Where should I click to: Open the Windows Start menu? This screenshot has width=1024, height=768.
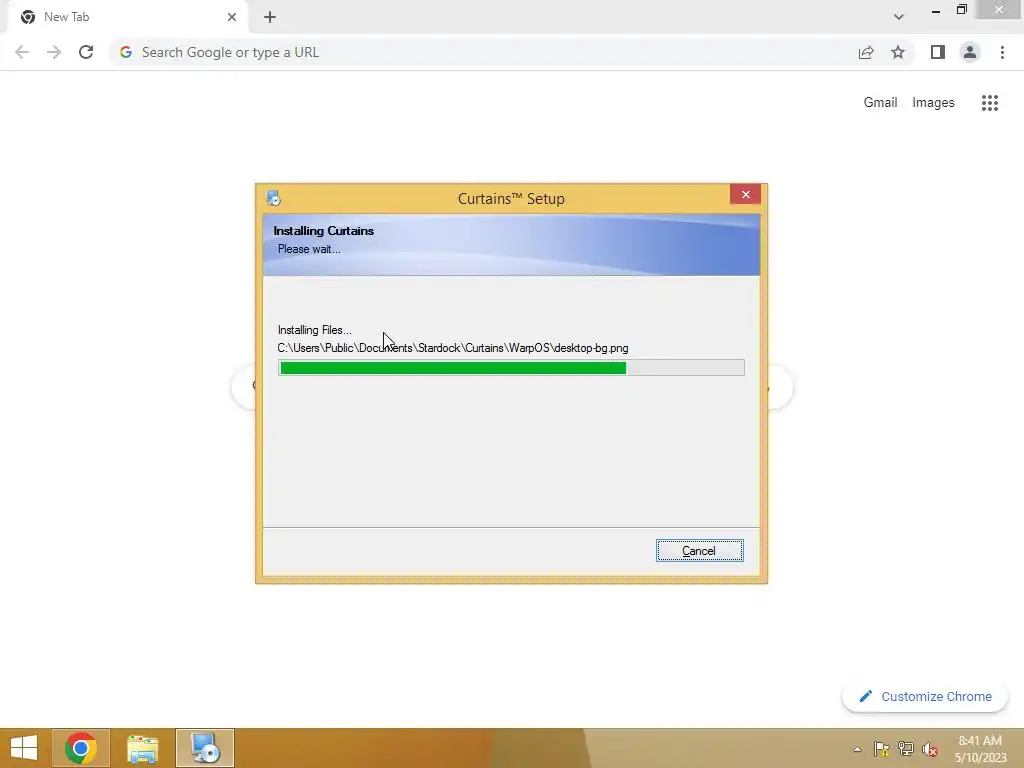(24, 748)
